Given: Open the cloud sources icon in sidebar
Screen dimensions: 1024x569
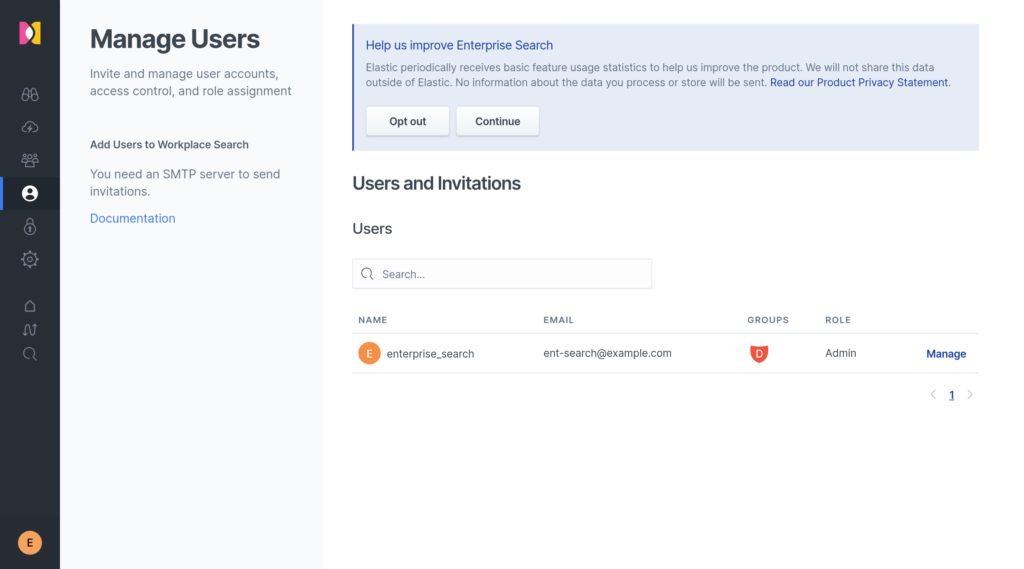Looking at the screenshot, I should pos(30,127).
